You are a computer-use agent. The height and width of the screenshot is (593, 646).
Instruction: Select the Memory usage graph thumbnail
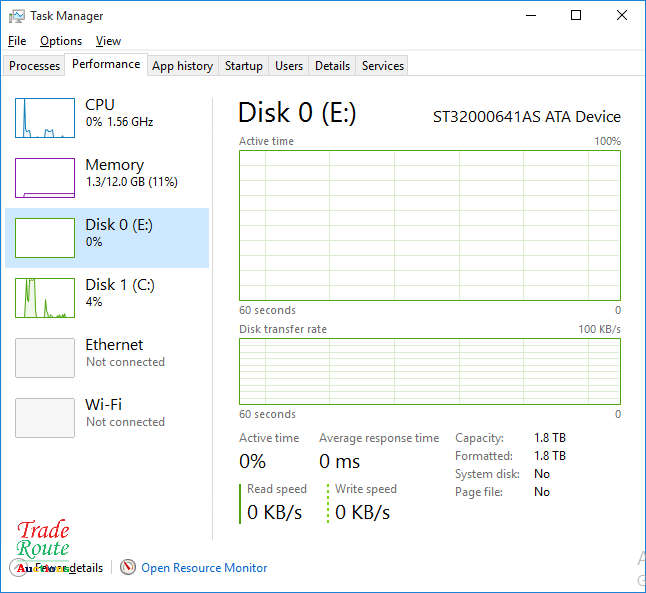(x=45, y=178)
